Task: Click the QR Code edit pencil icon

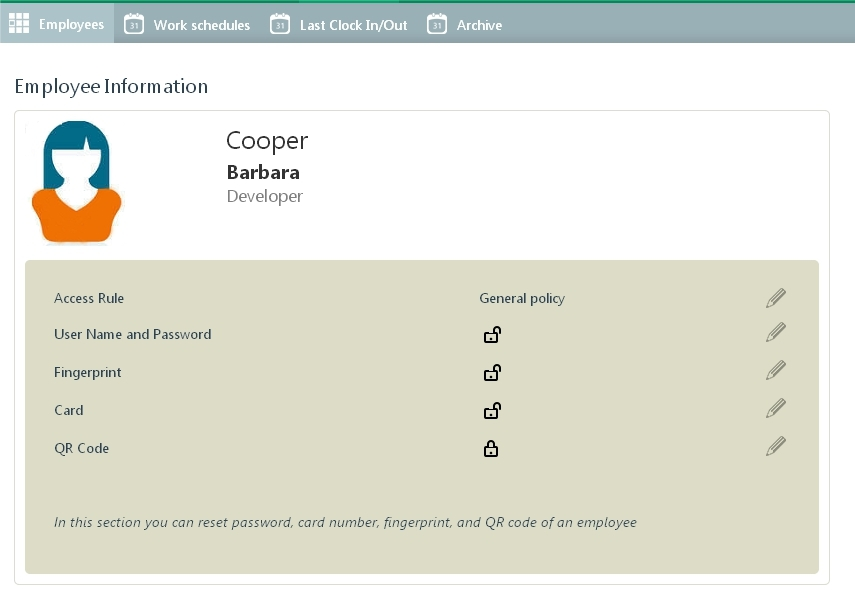Action: (776, 447)
